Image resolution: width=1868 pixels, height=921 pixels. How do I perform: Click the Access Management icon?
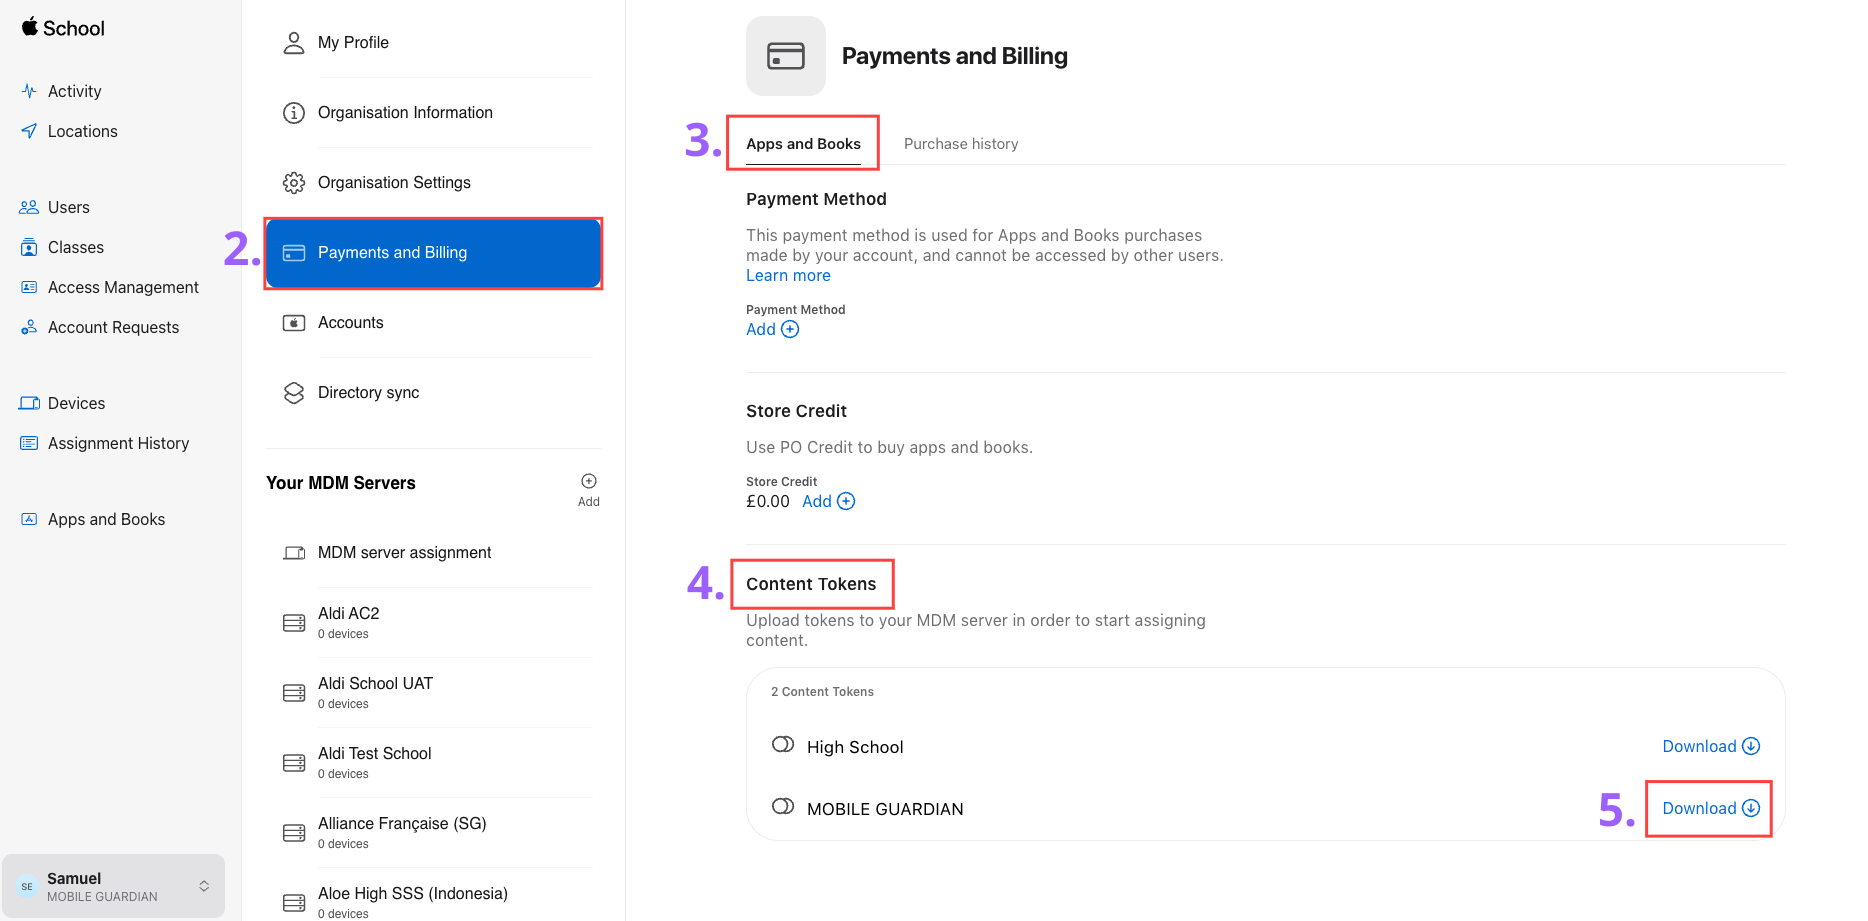[29, 287]
